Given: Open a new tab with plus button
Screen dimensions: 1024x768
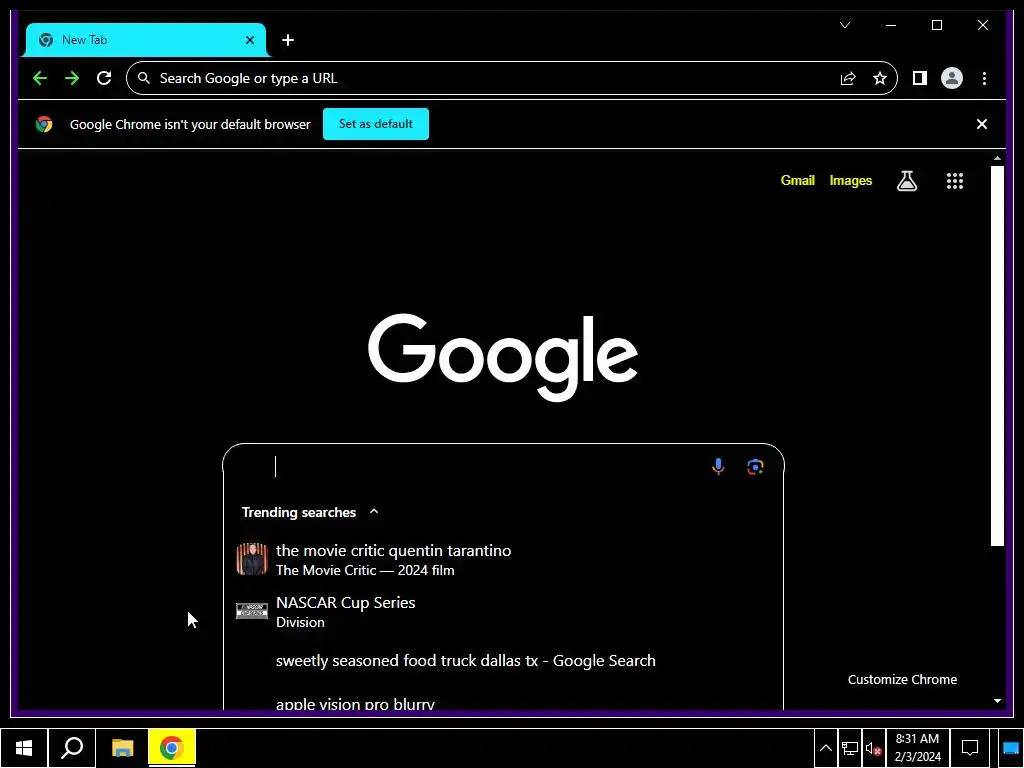Looking at the screenshot, I should click(288, 40).
